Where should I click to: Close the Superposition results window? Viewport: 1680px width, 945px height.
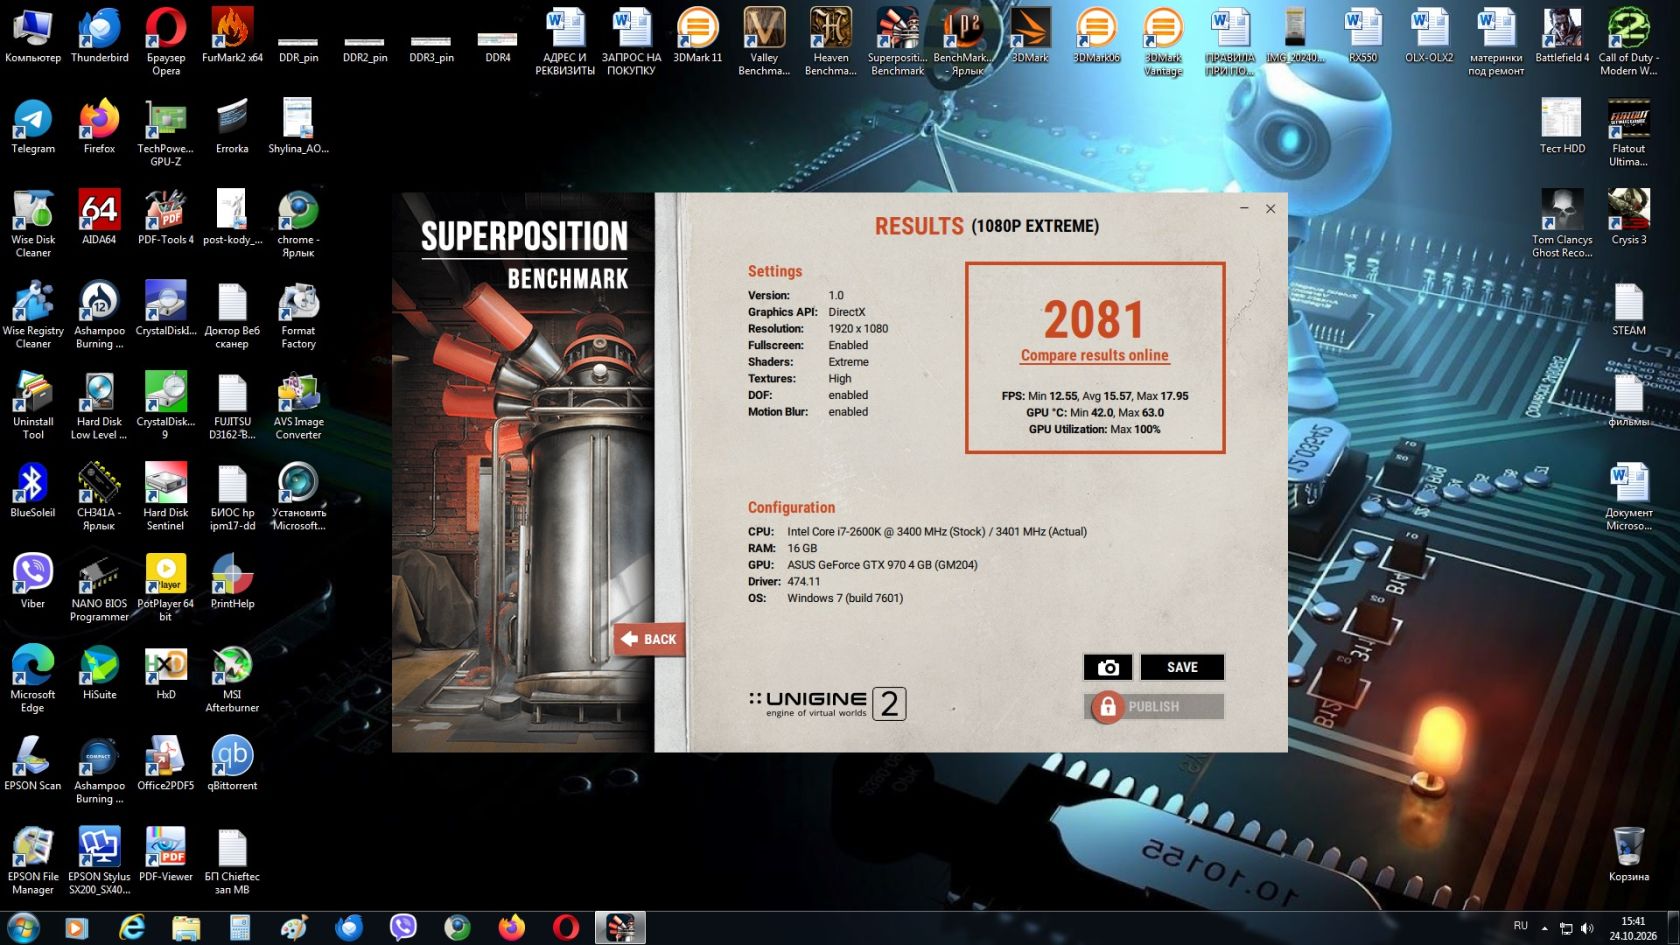1270,209
